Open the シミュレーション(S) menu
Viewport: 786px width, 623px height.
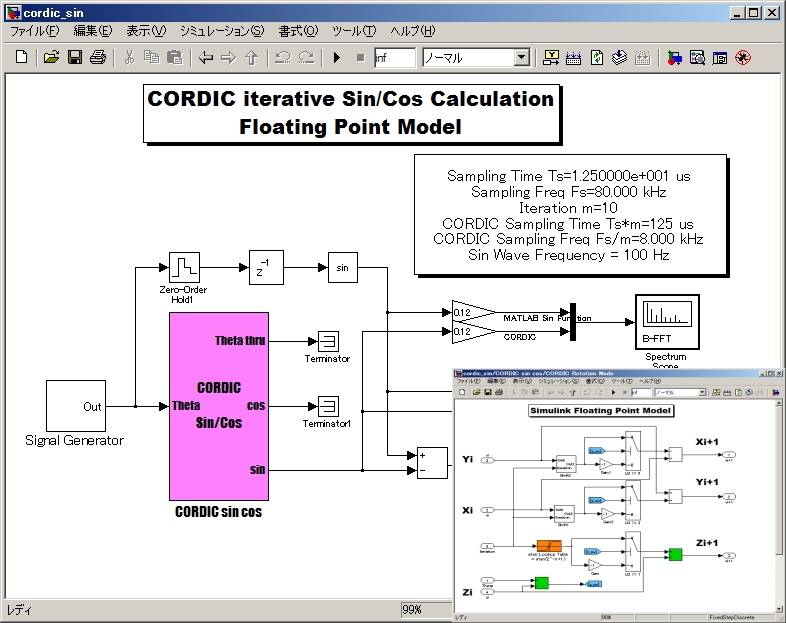coord(222,31)
